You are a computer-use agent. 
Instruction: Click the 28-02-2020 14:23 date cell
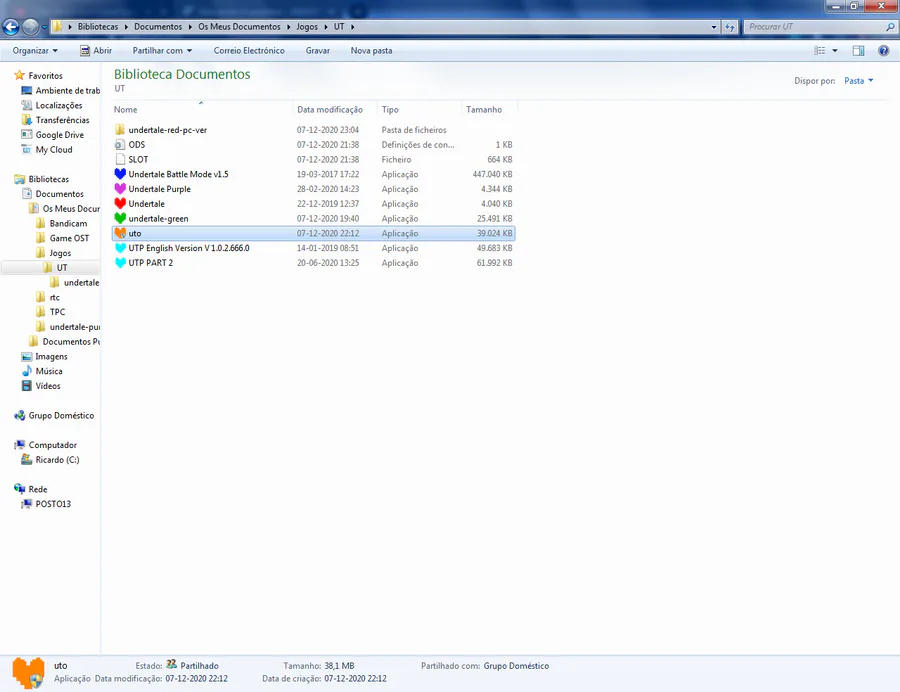[x=328, y=189]
